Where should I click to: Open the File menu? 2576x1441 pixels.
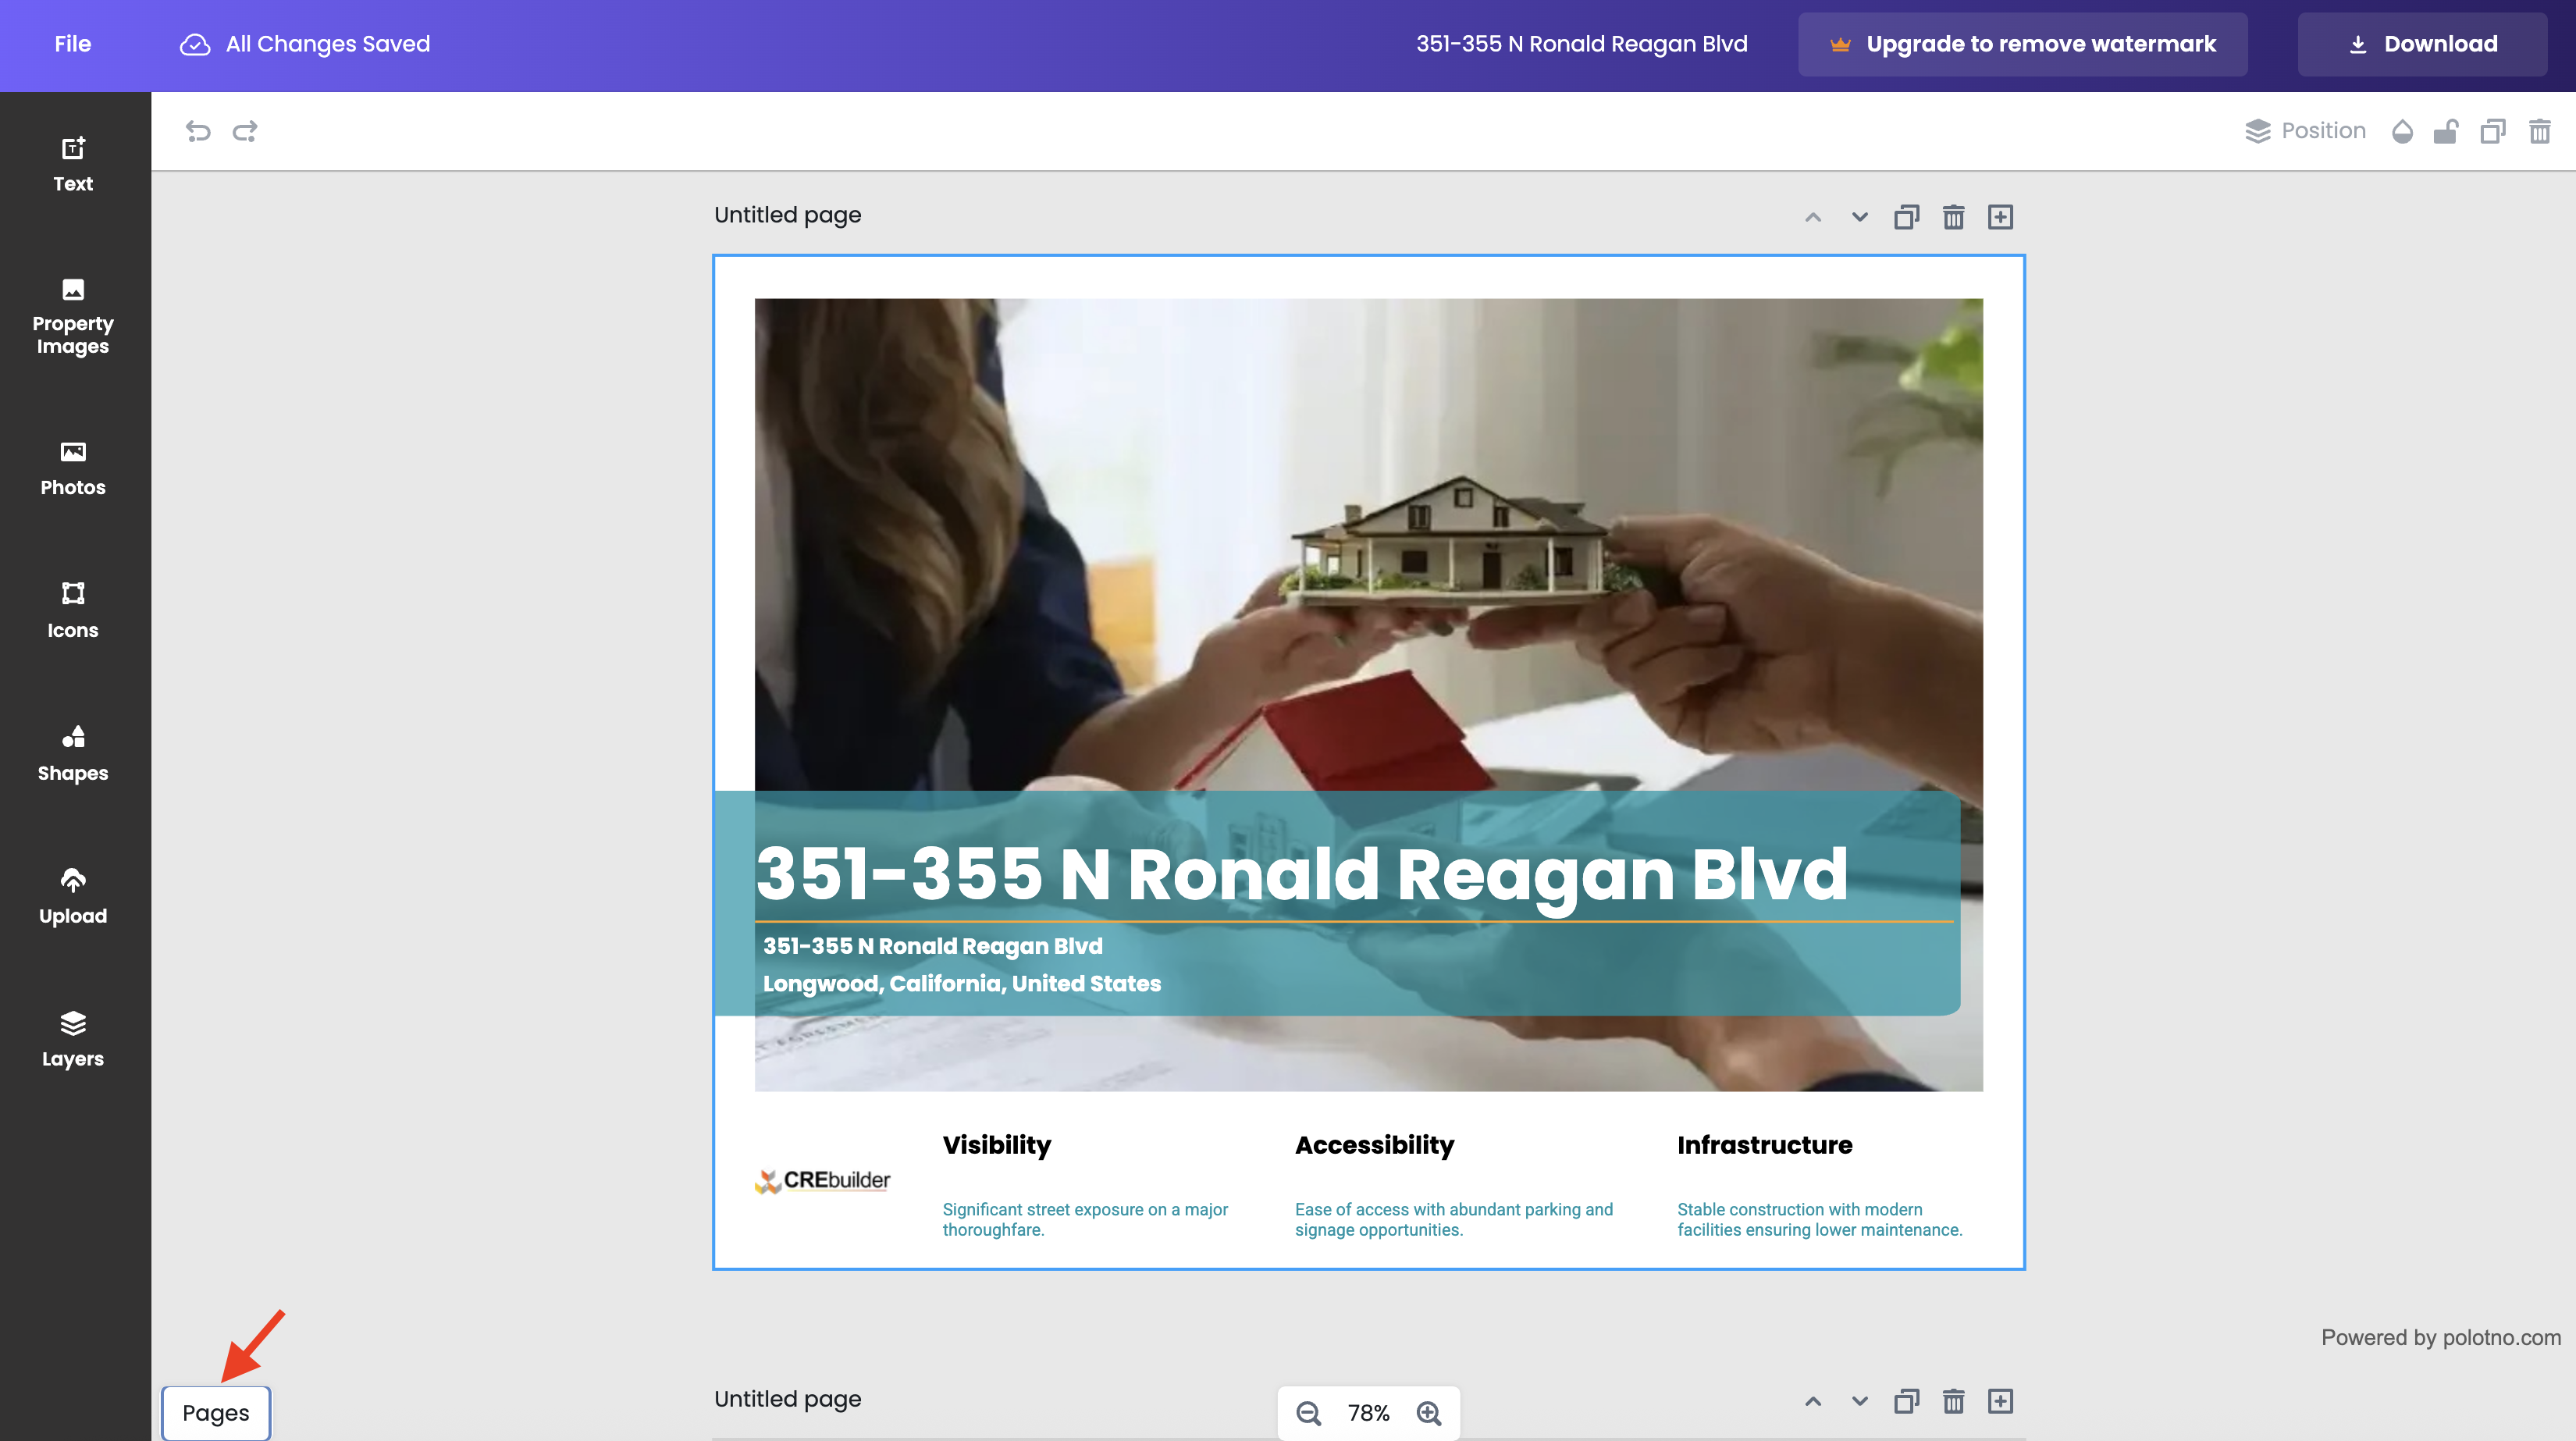pyautogui.click(x=72, y=44)
